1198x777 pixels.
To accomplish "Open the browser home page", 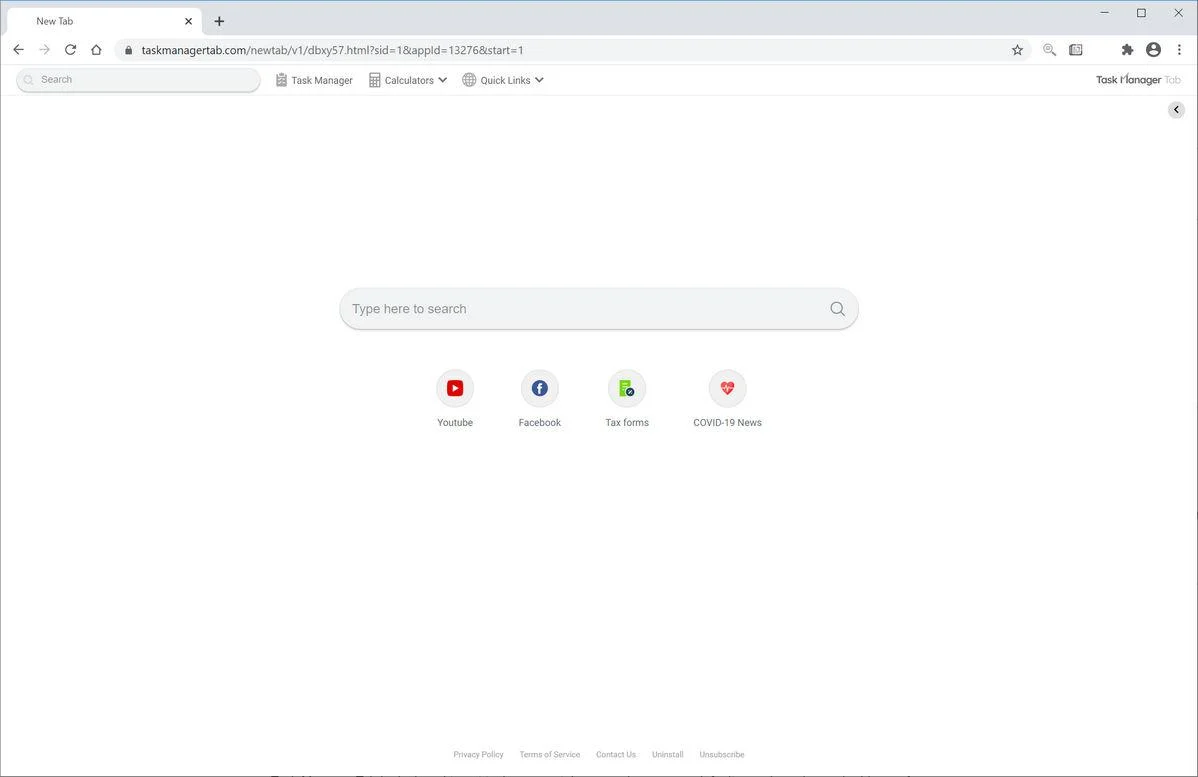I will coord(96,50).
